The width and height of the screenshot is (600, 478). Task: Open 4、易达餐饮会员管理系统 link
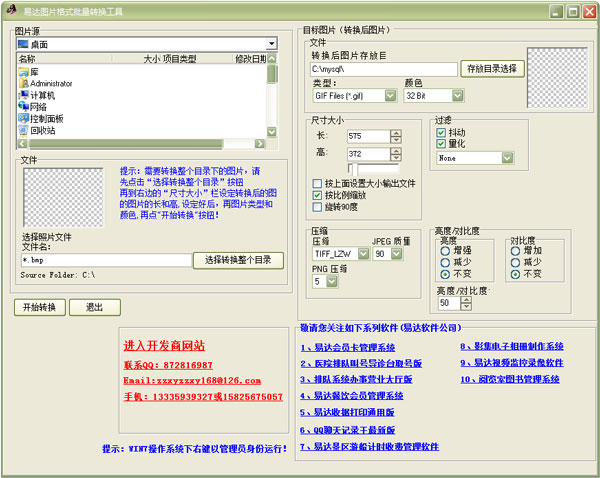(352, 396)
